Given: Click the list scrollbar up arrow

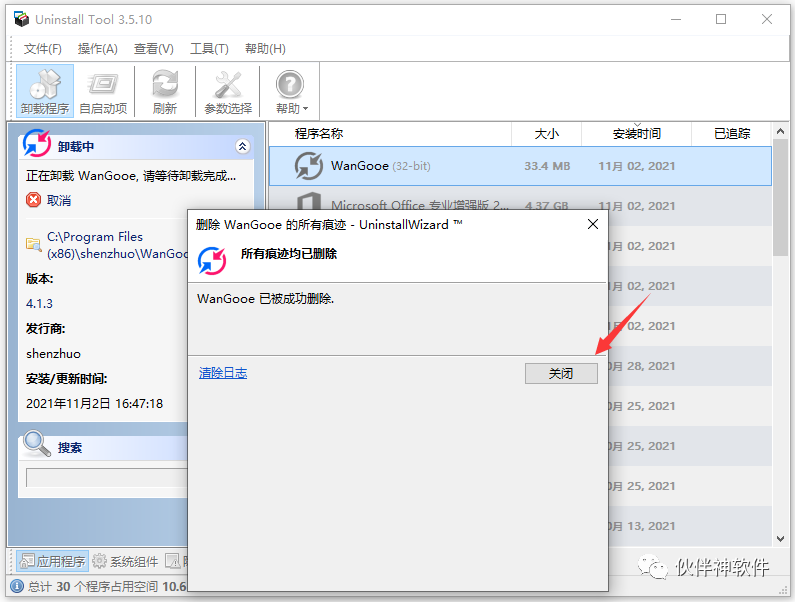Looking at the screenshot, I should 780,131.
